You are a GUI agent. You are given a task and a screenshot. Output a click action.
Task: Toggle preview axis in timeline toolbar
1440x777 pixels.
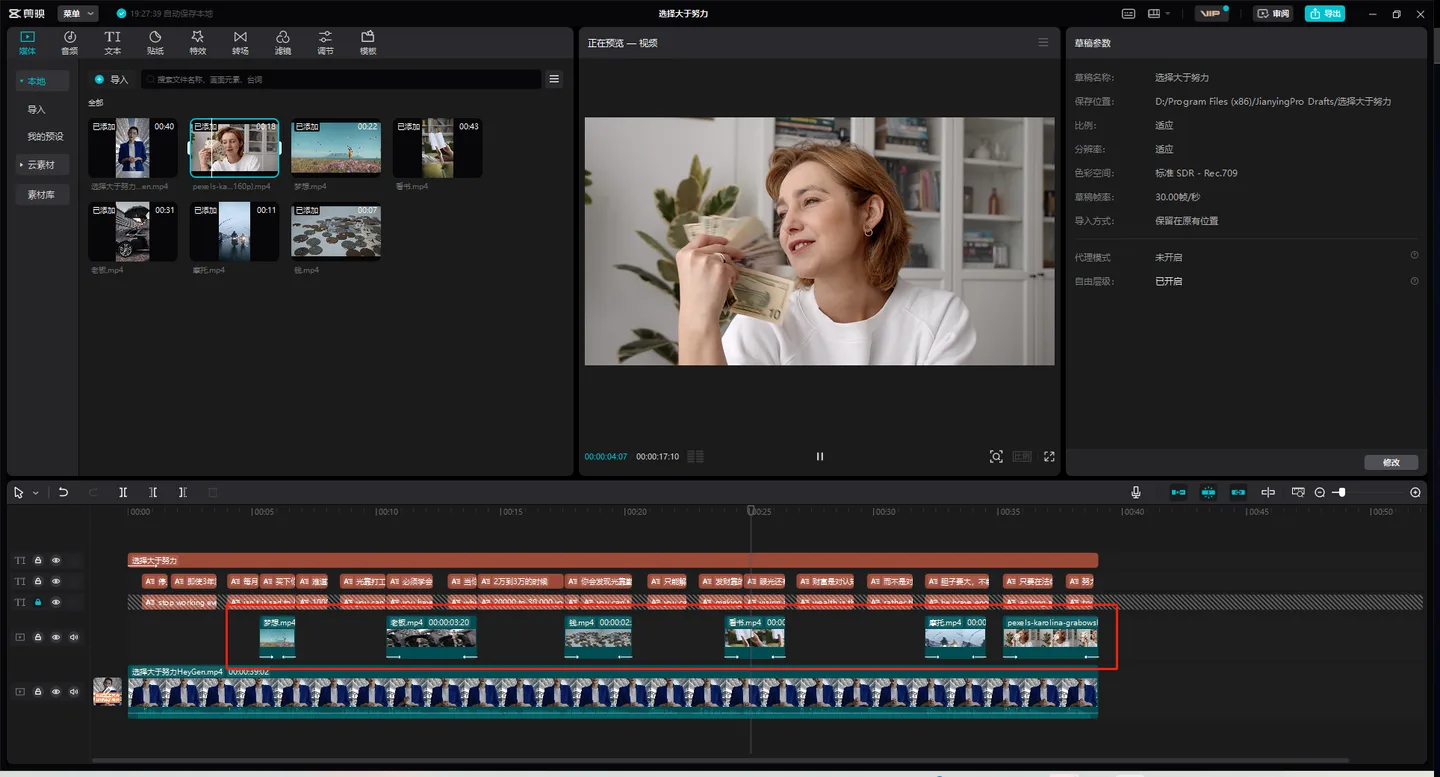point(1268,492)
